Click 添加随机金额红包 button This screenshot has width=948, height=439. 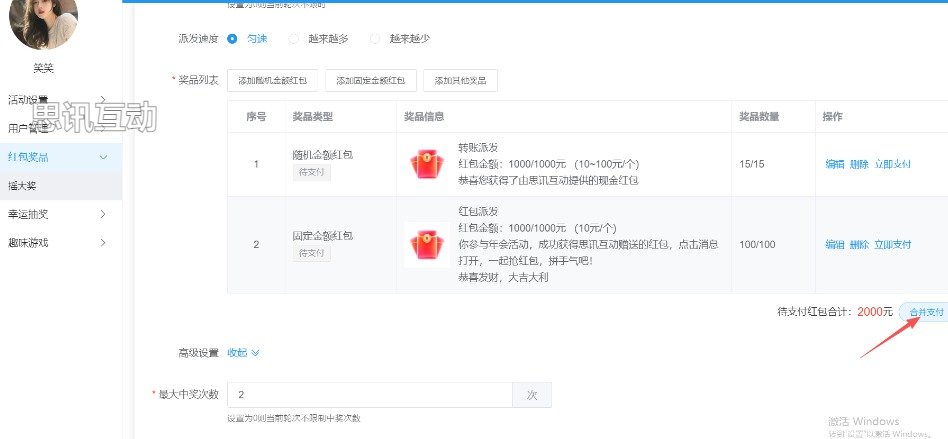273,81
